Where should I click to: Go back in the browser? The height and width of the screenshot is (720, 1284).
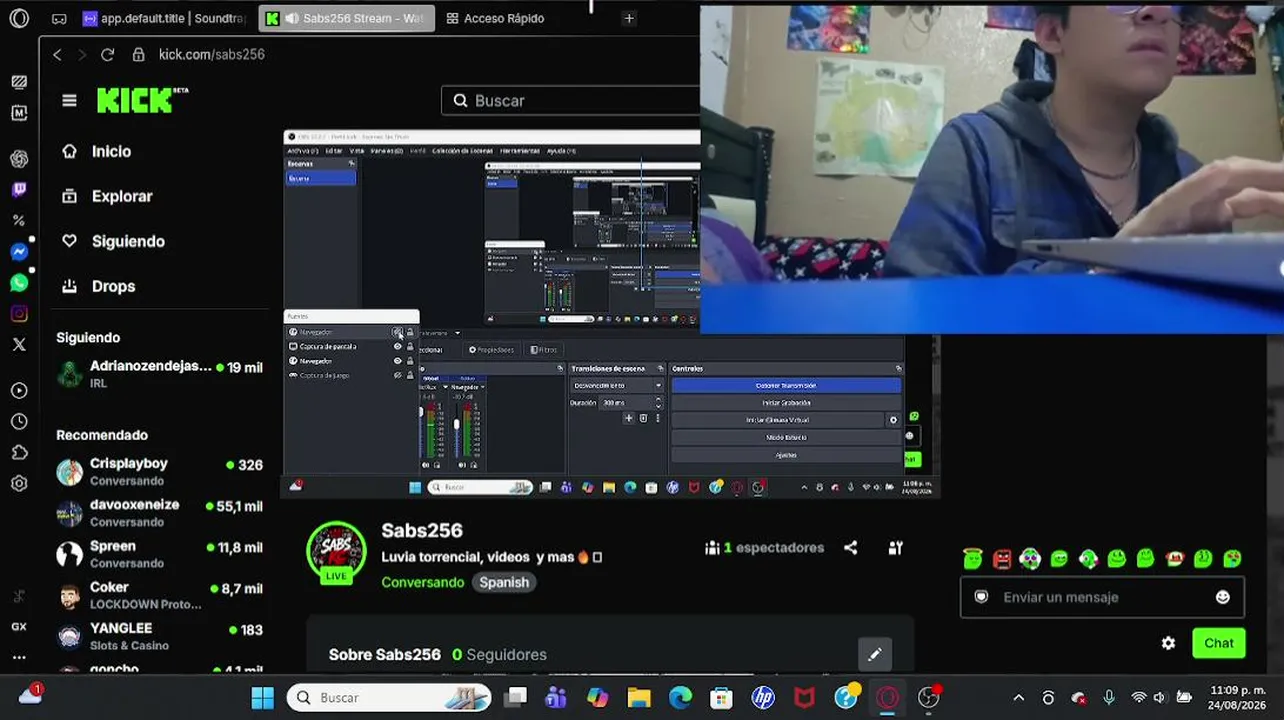pyautogui.click(x=57, y=55)
